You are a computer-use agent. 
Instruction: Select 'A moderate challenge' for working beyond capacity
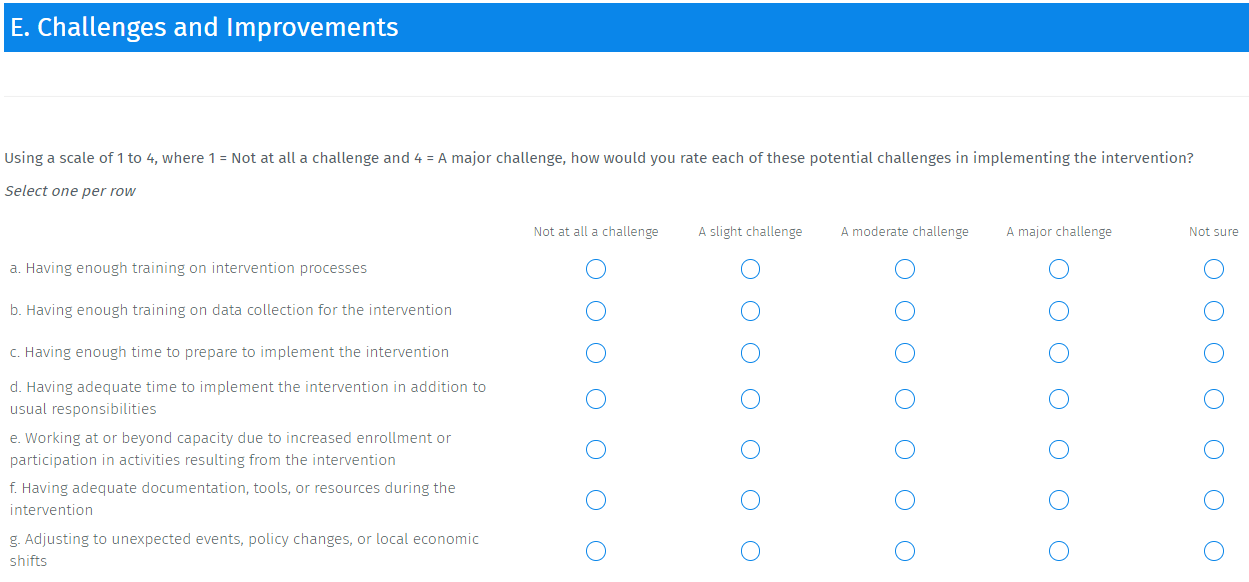pos(905,449)
